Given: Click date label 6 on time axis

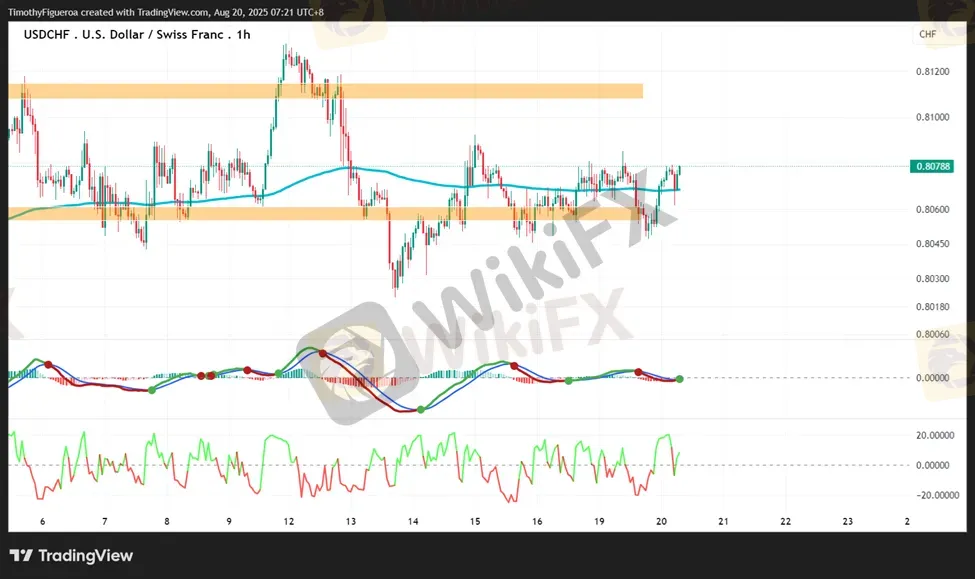Looking at the screenshot, I should tap(42, 522).
